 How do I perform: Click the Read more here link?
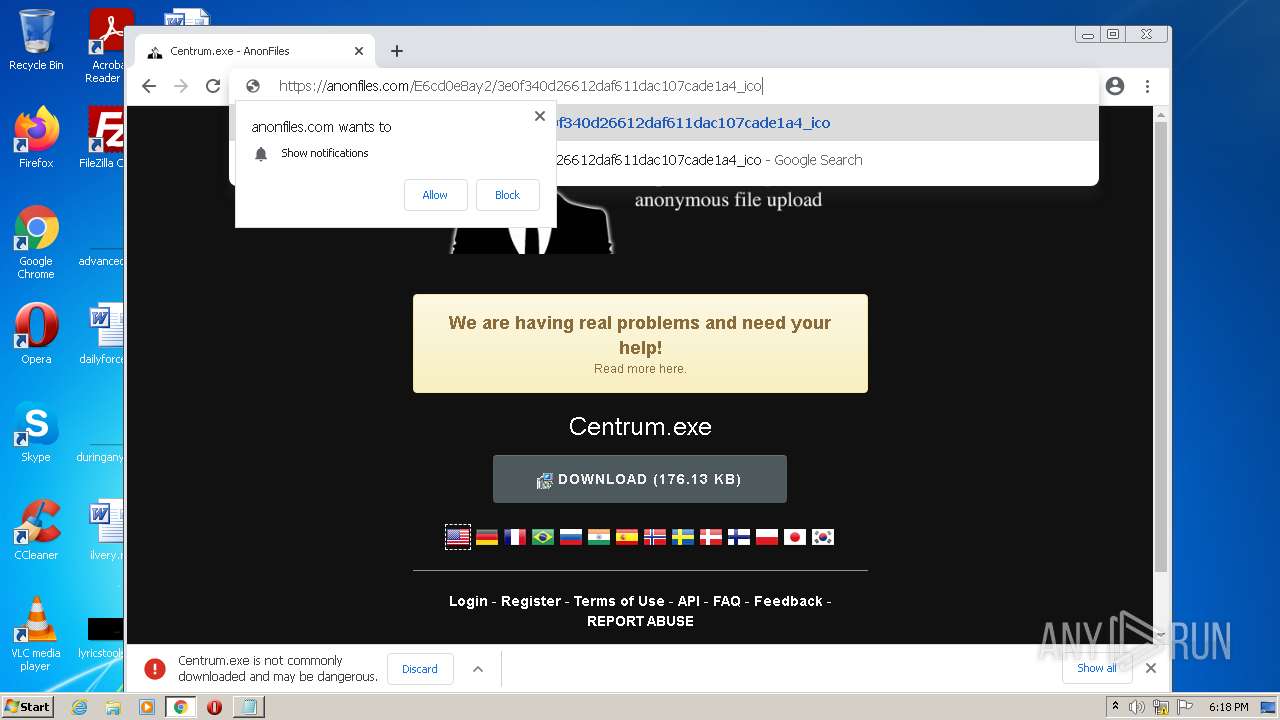coord(640,369)
